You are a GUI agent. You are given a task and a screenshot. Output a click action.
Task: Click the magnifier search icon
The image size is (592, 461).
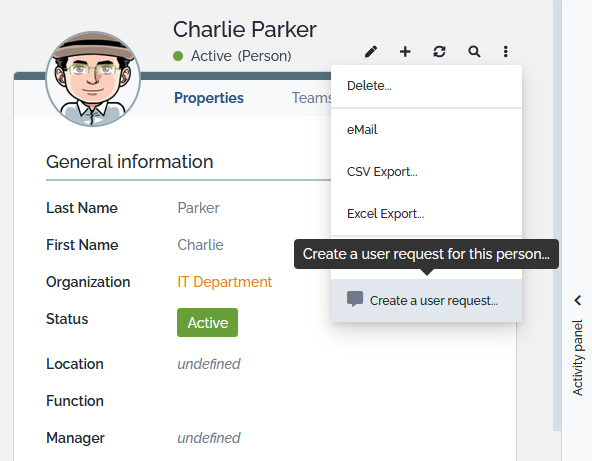(474, 51)
